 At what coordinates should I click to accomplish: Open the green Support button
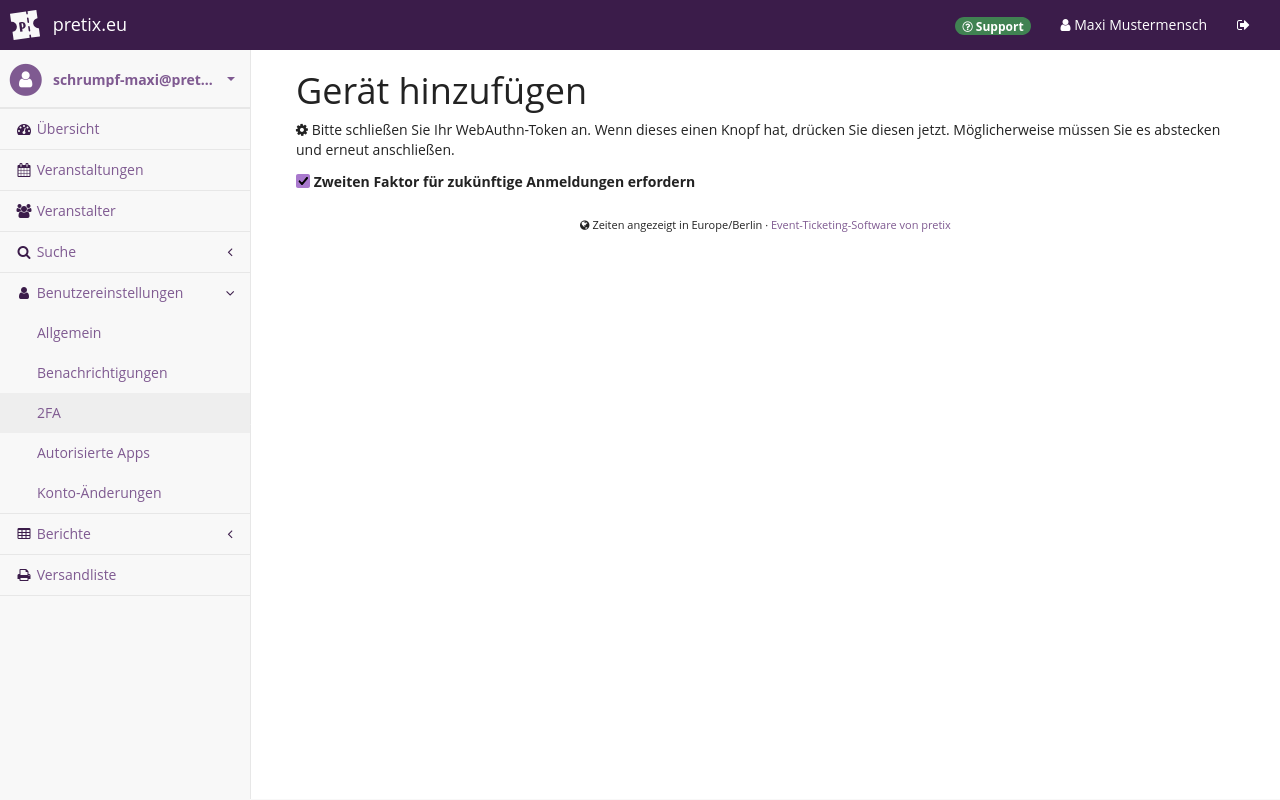click(x=993, y=26)
